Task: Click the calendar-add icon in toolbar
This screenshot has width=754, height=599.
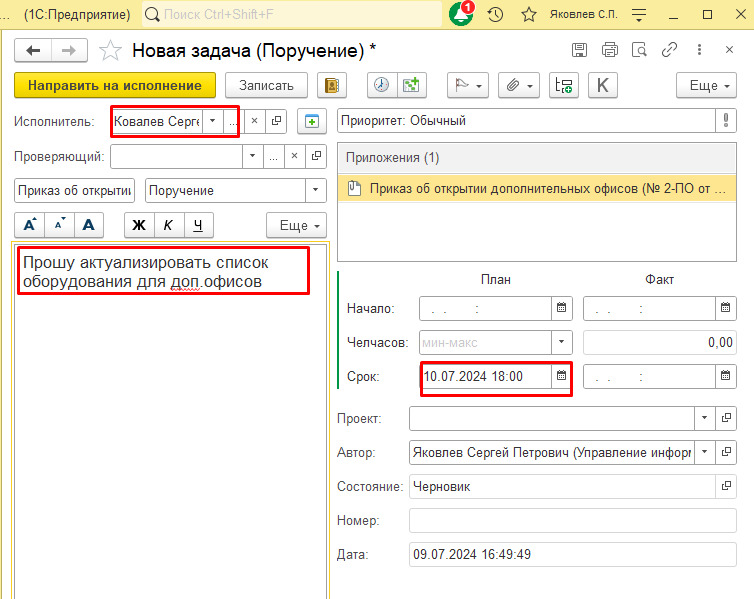Action: tap(411, 86)
